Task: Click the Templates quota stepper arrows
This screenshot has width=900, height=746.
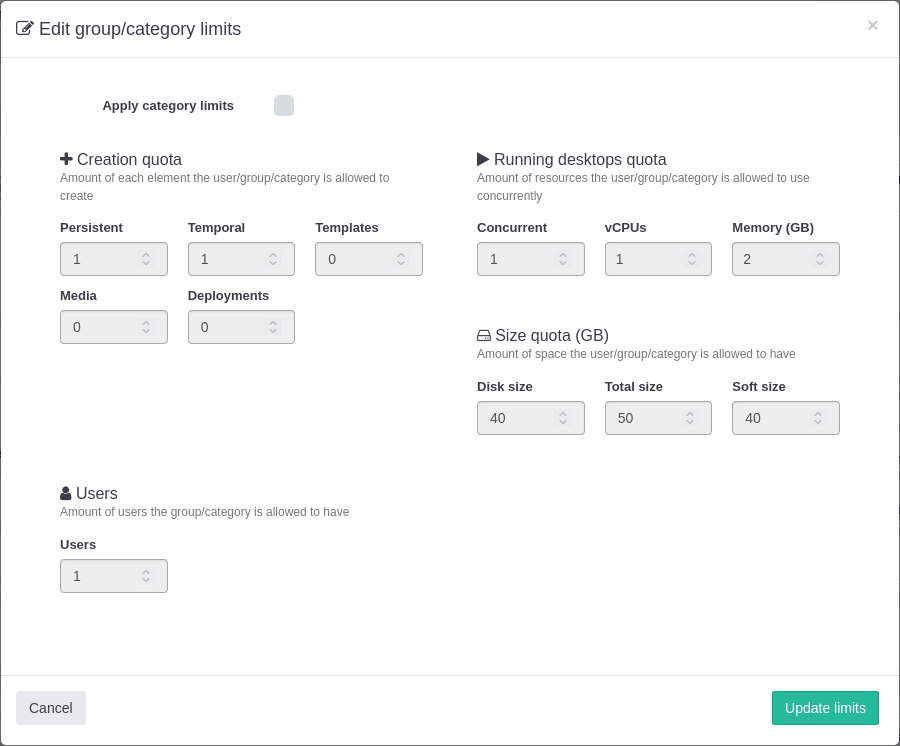Action: [x=401, y=259]
